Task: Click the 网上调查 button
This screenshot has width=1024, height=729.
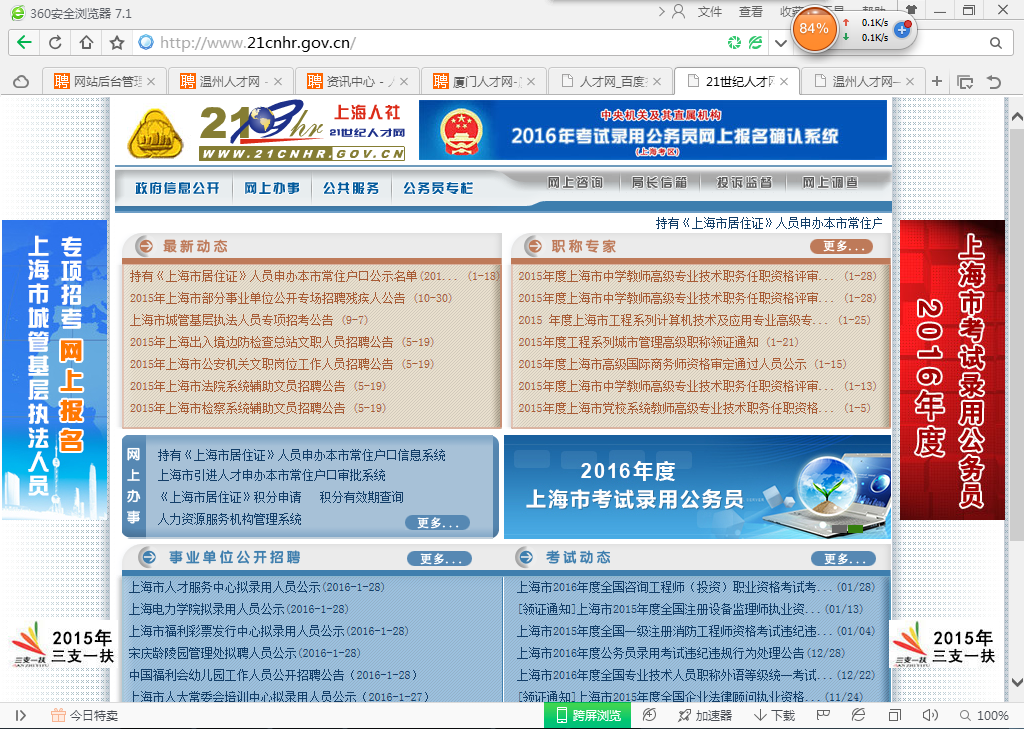Action: click(x=830, y=182)
